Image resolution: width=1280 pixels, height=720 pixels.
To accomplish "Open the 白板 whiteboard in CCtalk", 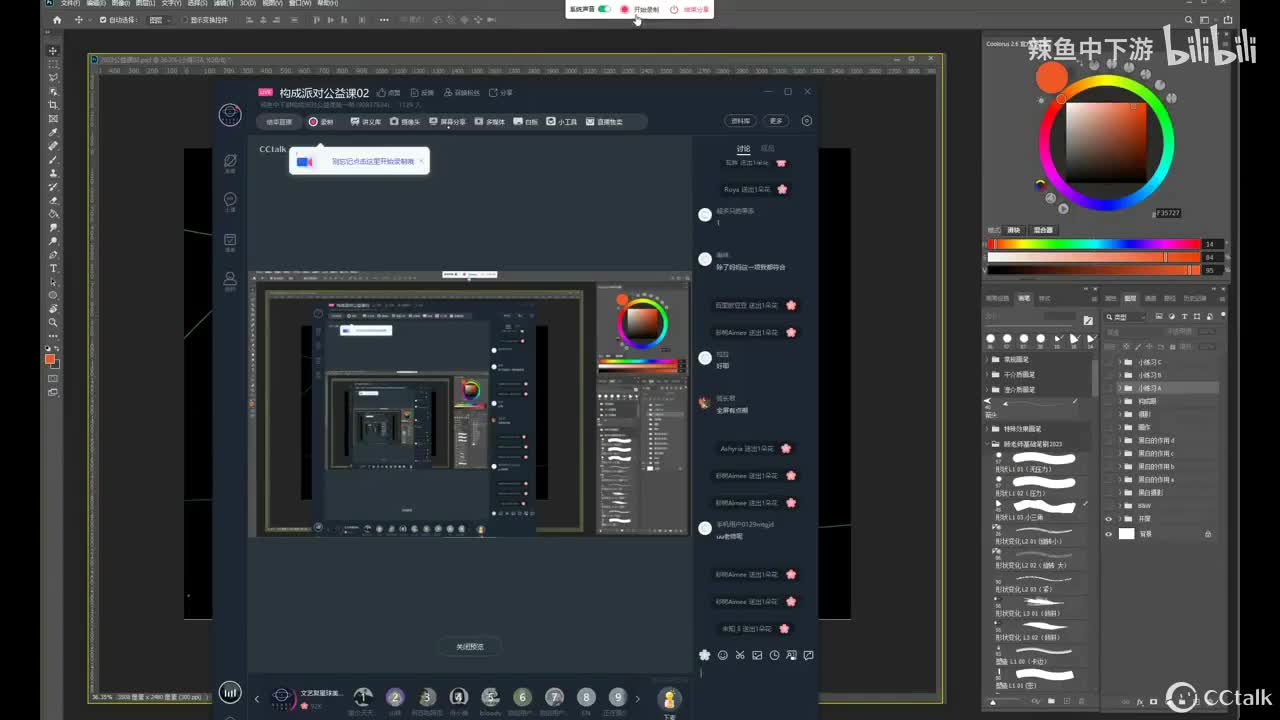I will tap(525, 122).
